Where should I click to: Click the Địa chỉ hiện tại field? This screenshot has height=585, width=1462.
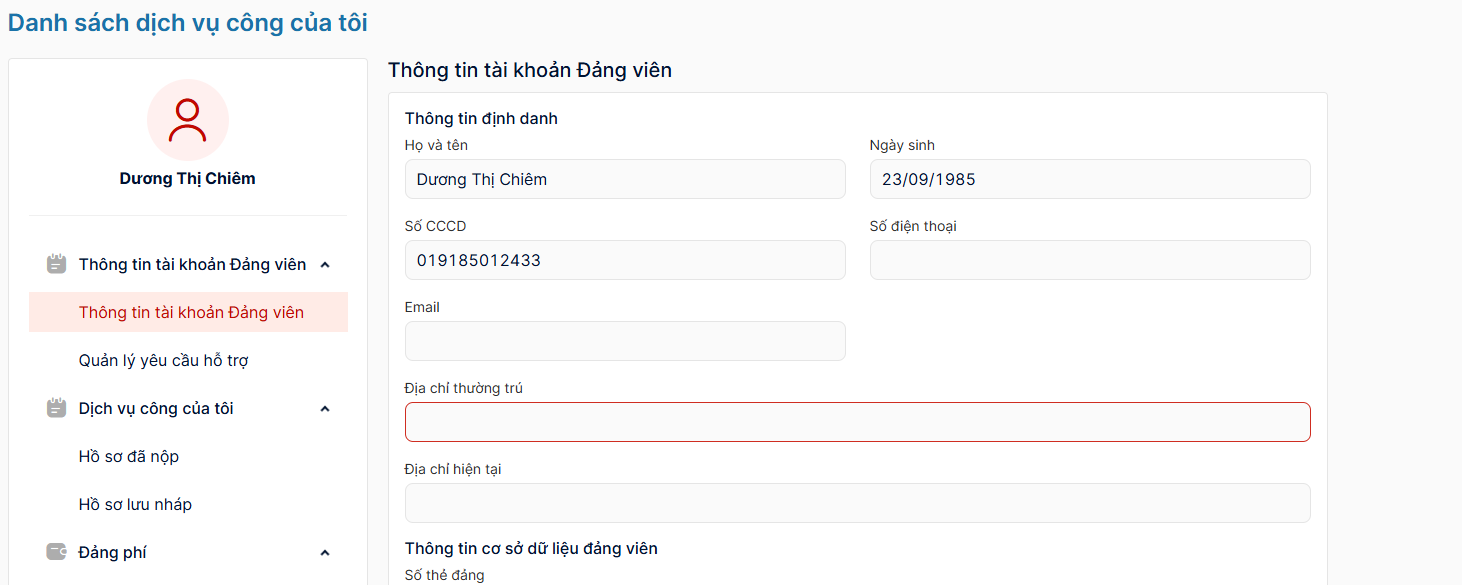click(x=858, y=503)
